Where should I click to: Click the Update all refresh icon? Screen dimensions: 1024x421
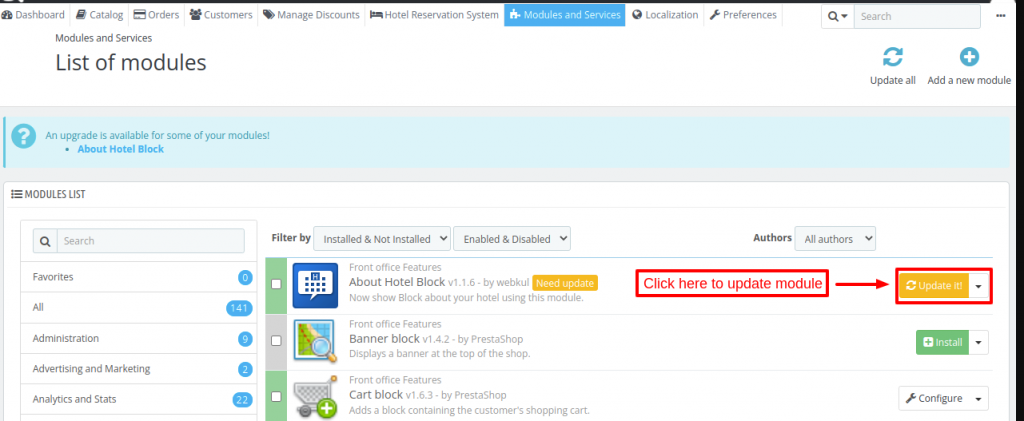pos(892,57)
